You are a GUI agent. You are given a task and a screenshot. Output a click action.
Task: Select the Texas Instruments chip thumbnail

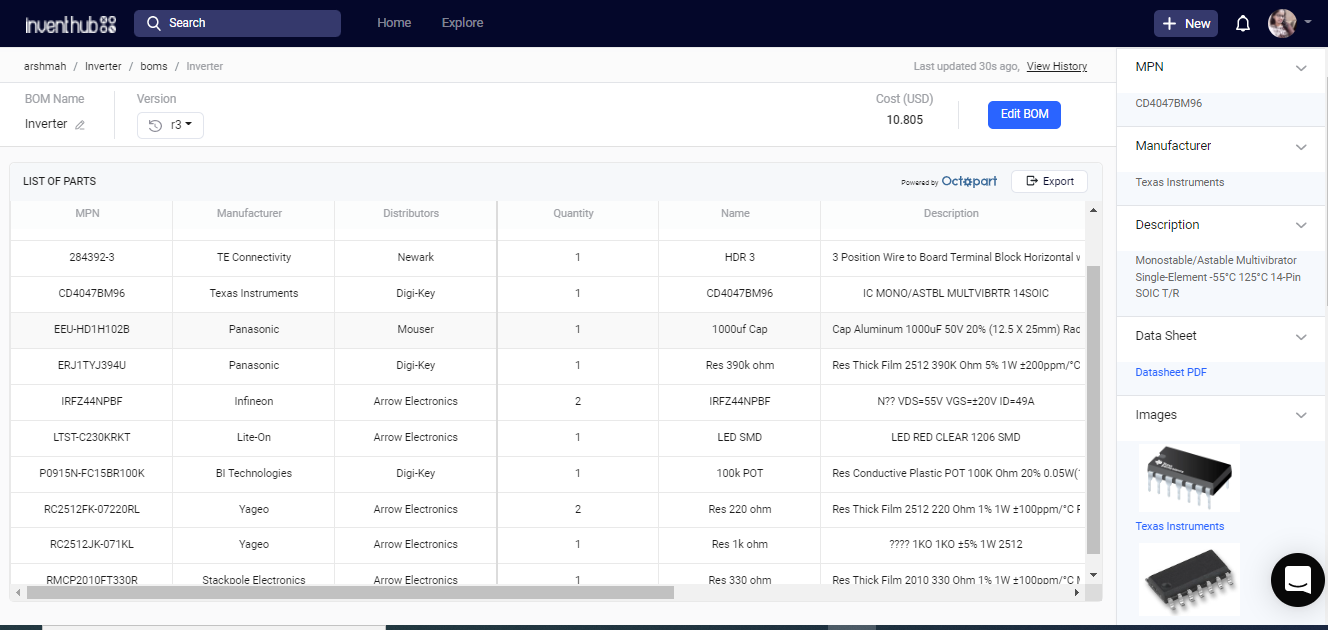point(1189,478)
